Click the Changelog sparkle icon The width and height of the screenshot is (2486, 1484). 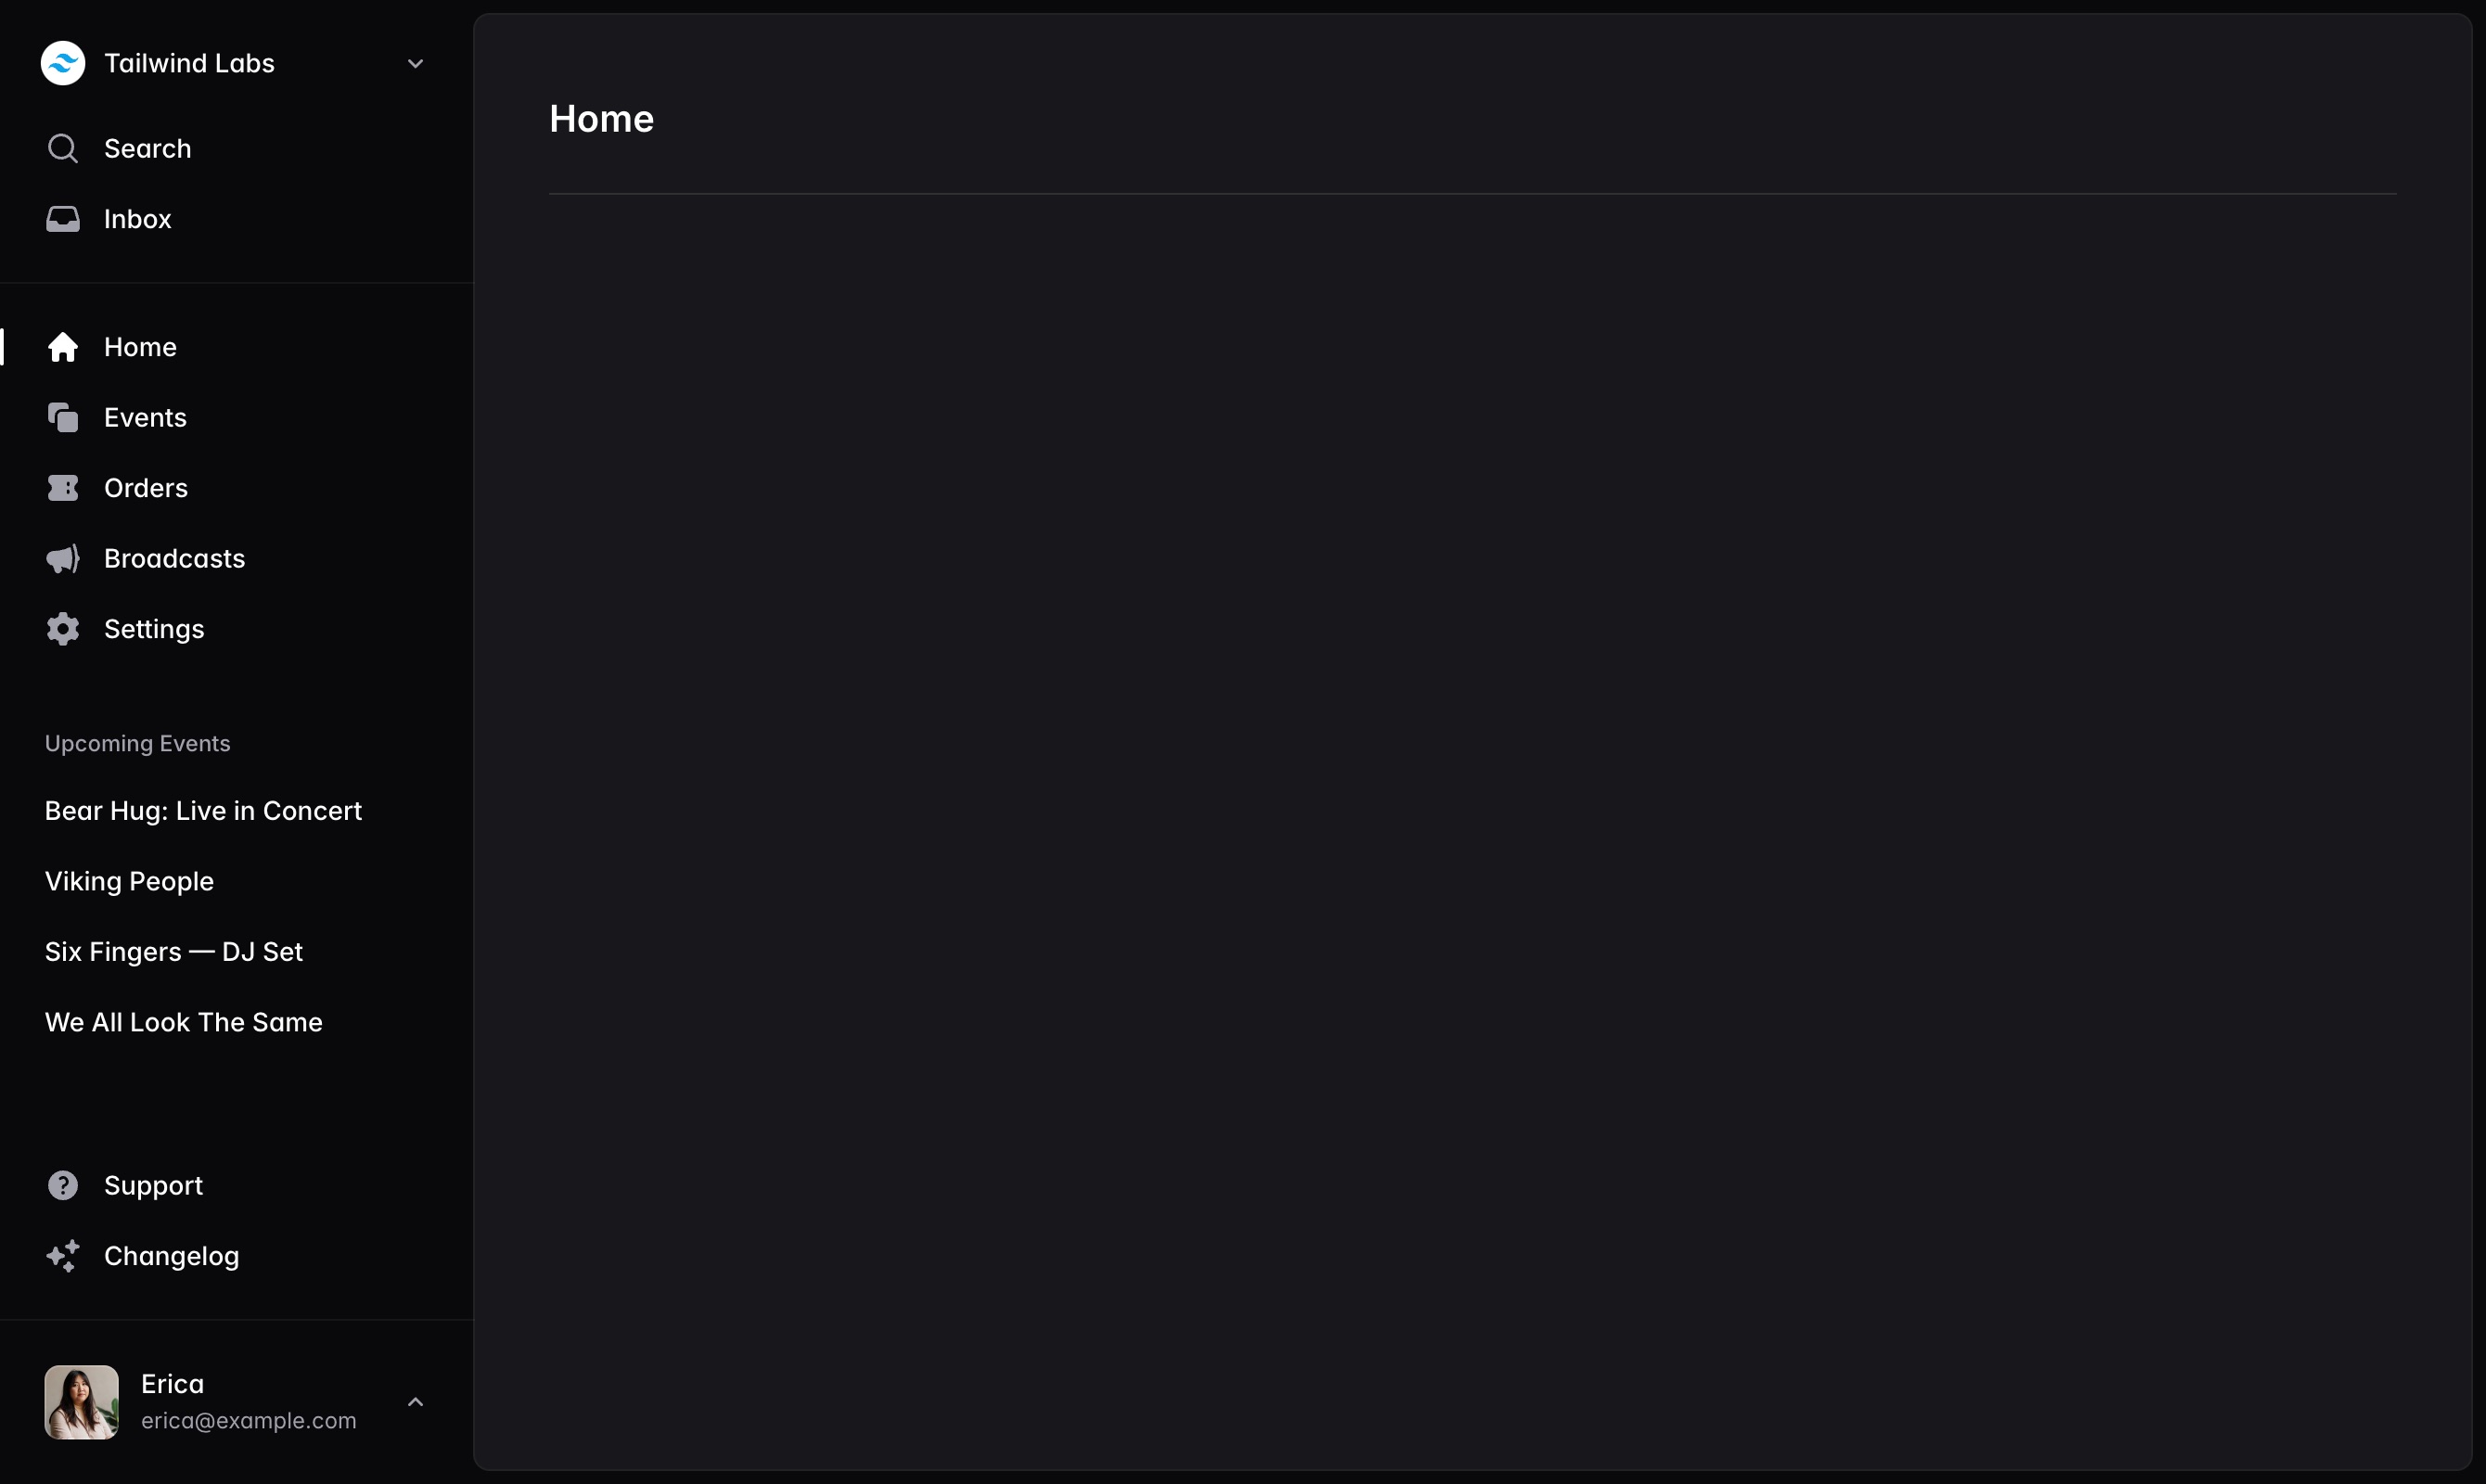[62, 1256]
